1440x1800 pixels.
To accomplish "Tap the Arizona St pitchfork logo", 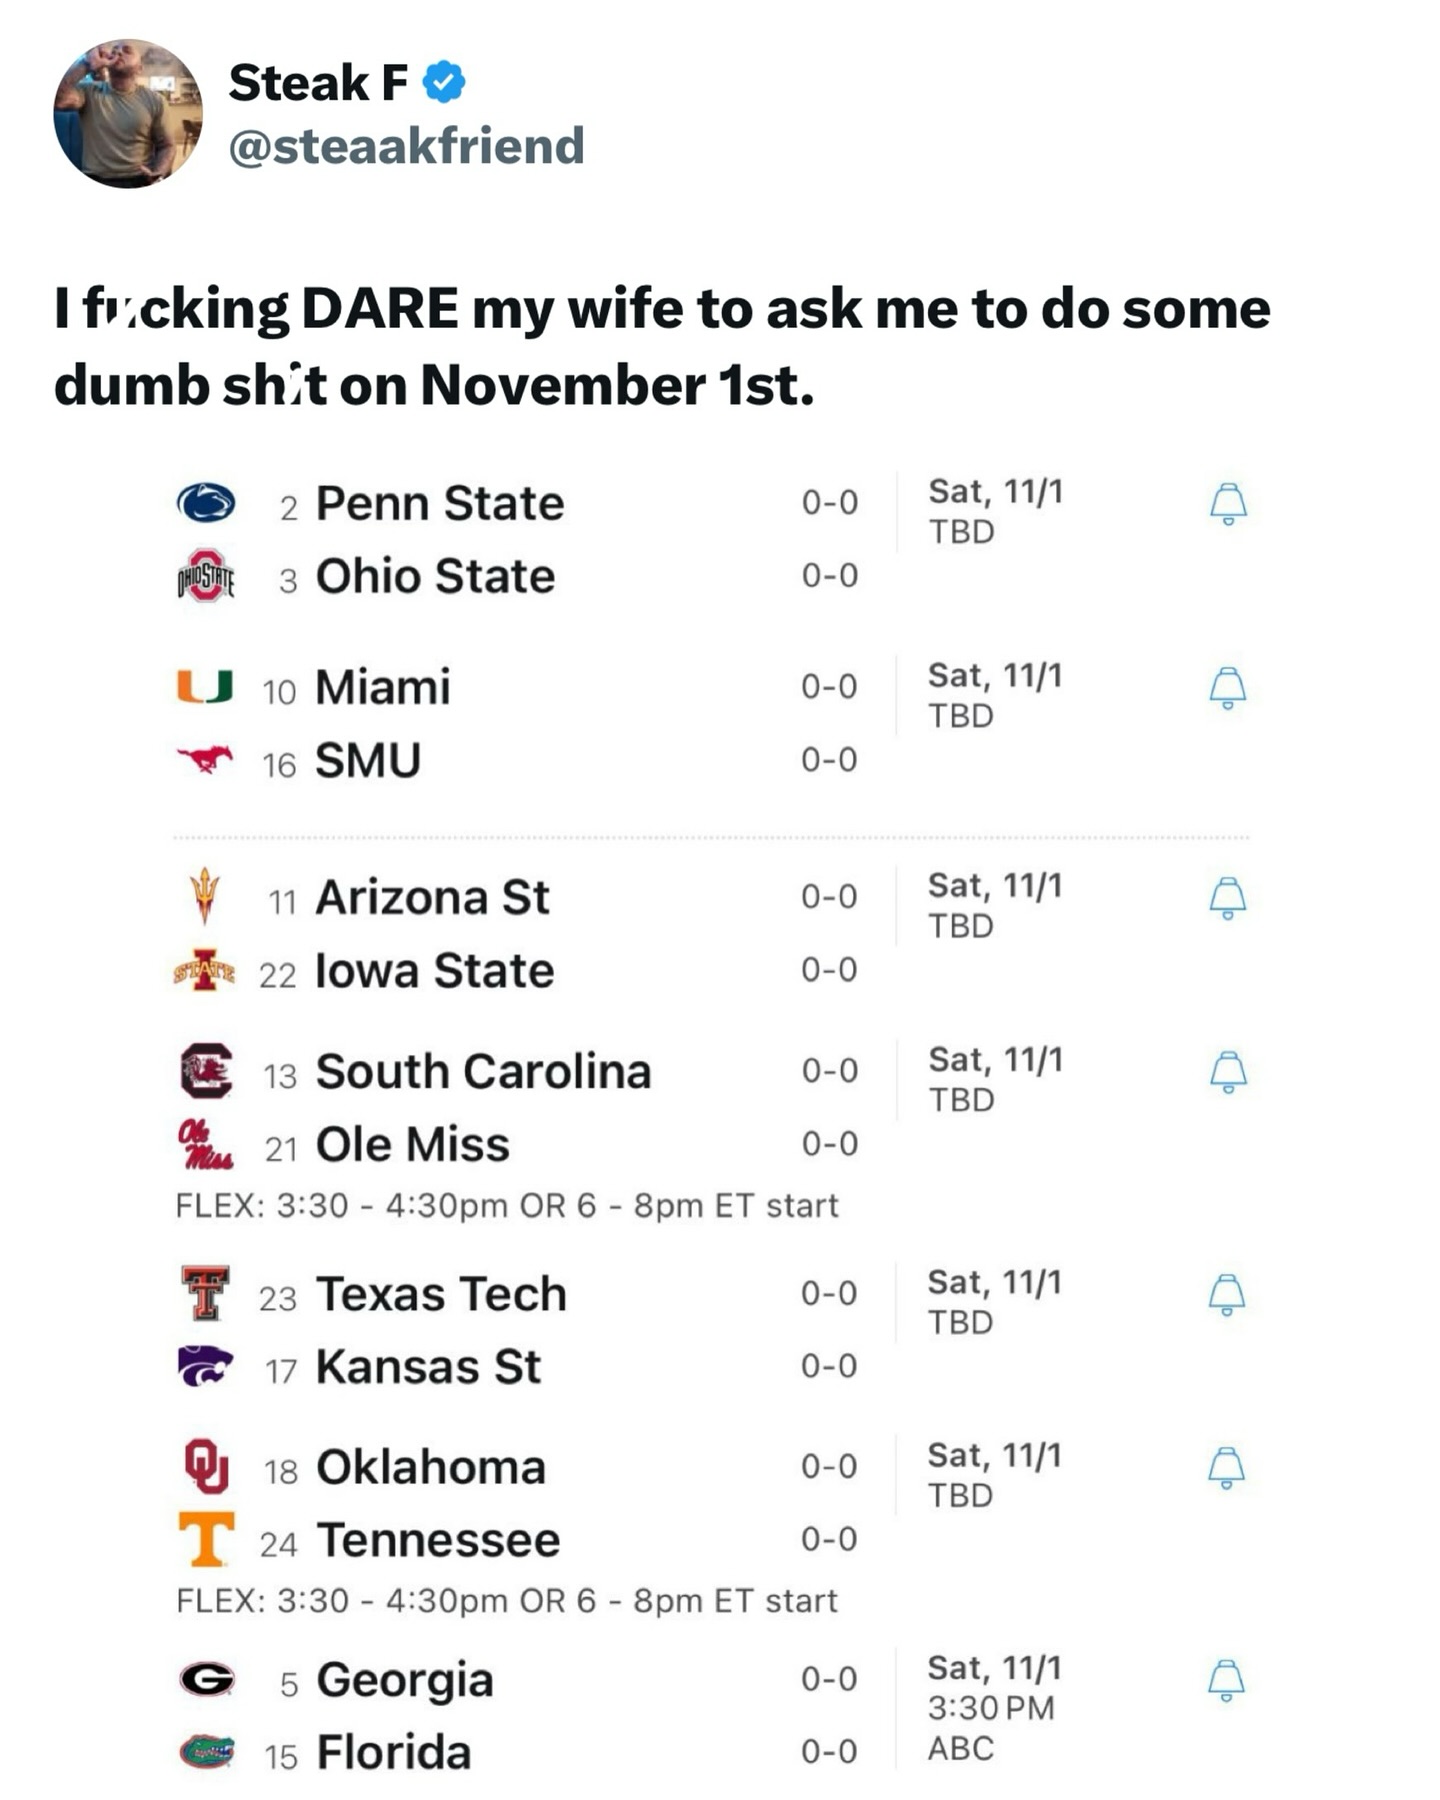I will [x=205, y=896].
